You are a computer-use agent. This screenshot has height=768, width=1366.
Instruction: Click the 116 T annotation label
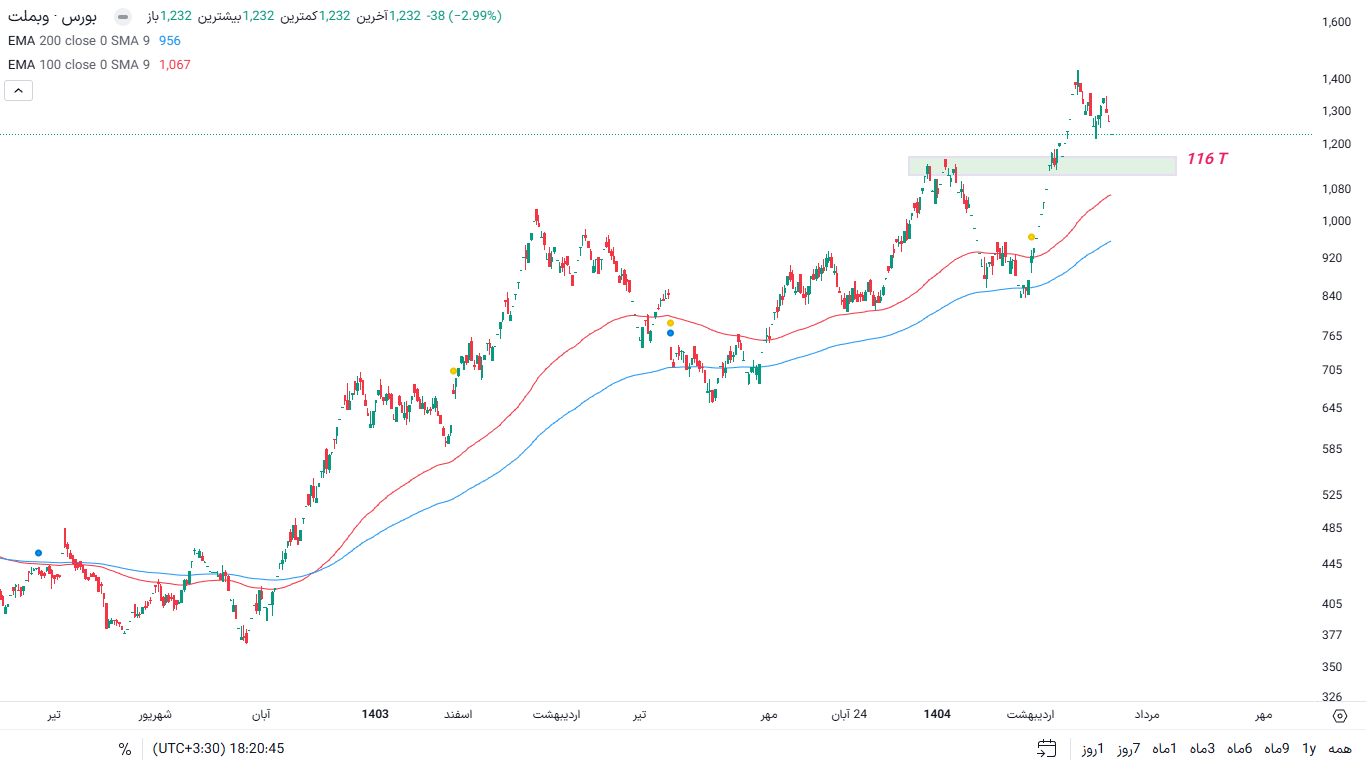tap(1207, 159)
